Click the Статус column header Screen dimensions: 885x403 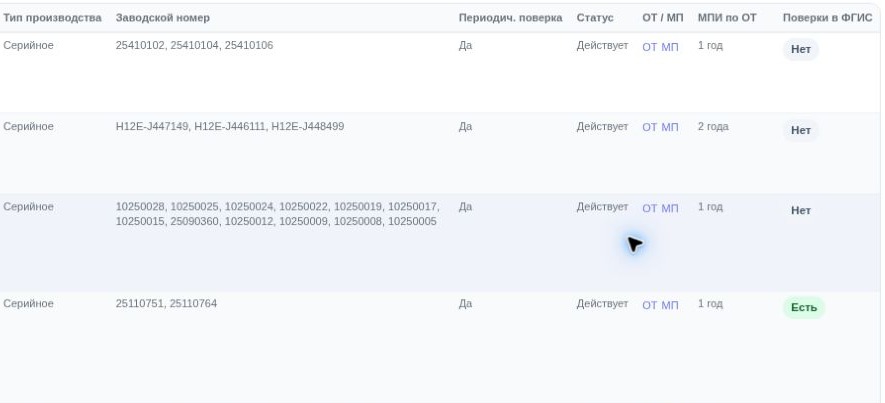(x=595, y=17)
